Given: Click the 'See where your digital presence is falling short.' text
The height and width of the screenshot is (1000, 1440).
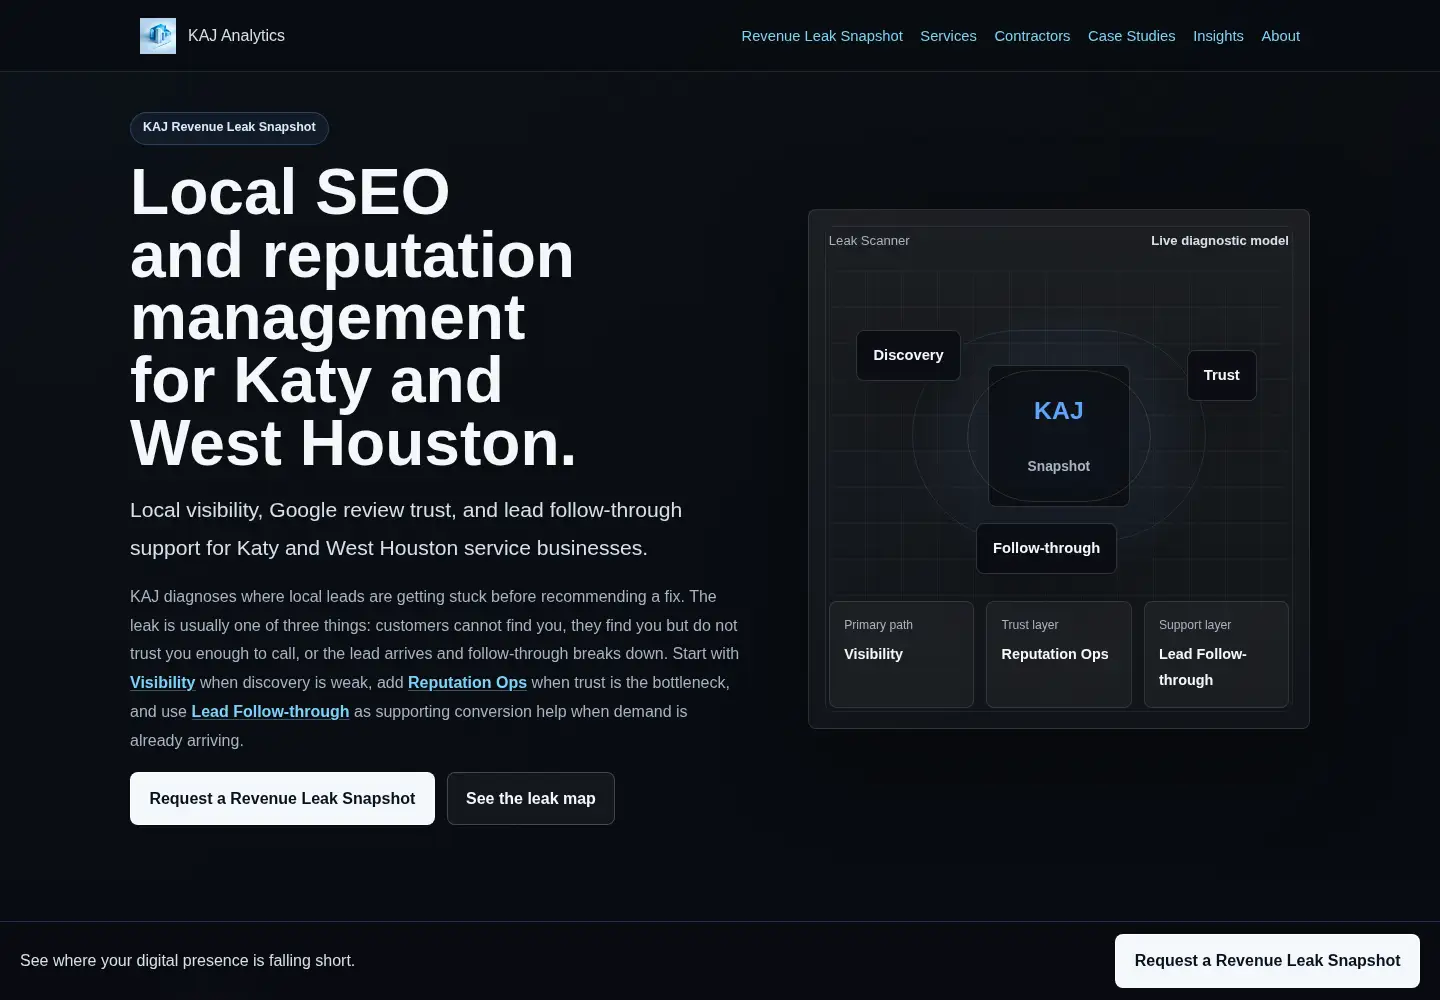Looking at the screenshot, I should (187, 961).
